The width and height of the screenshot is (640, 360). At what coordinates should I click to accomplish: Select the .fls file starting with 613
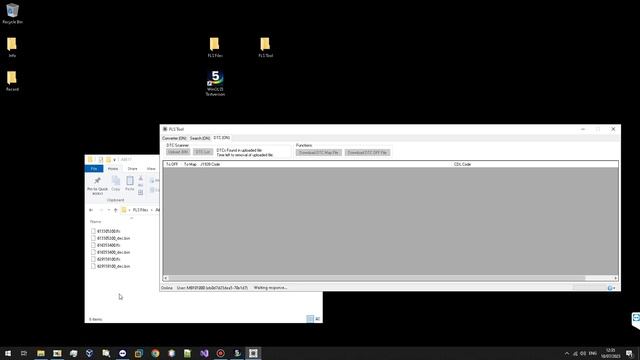point(109,231)
